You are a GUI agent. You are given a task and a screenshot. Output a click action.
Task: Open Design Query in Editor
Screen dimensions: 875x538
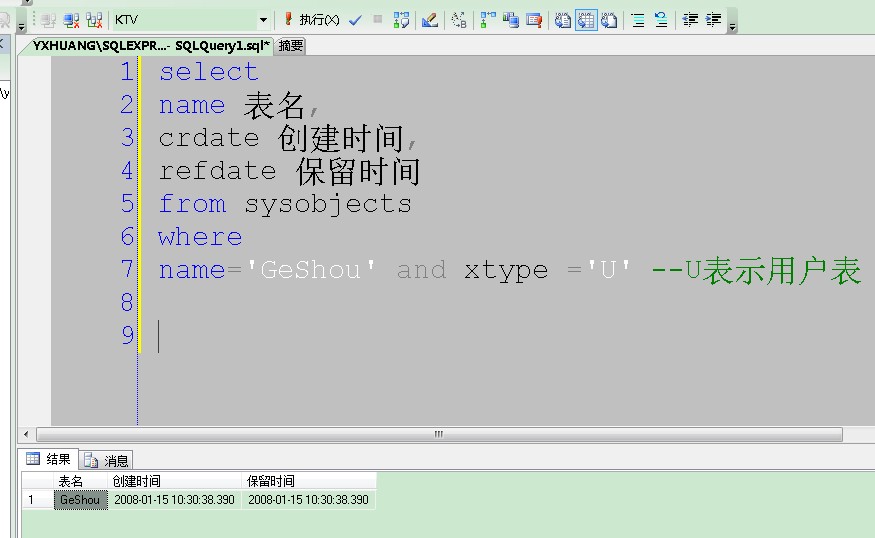(429, 20)
